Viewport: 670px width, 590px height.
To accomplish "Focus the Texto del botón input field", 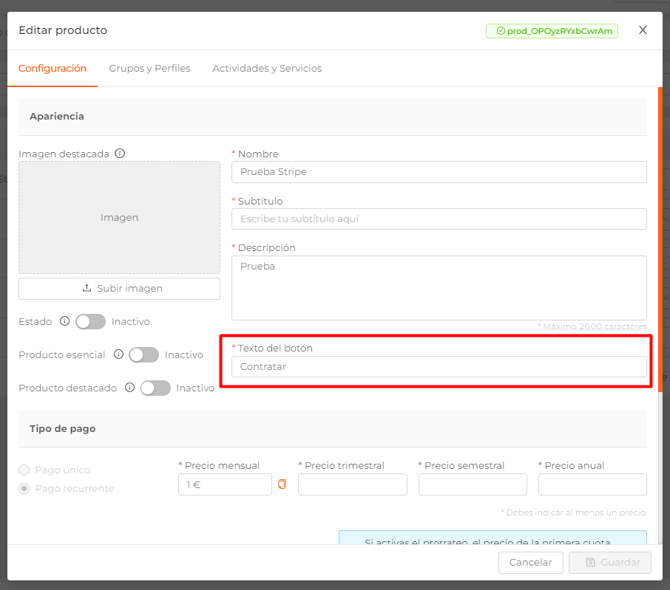I will point(439,367).
